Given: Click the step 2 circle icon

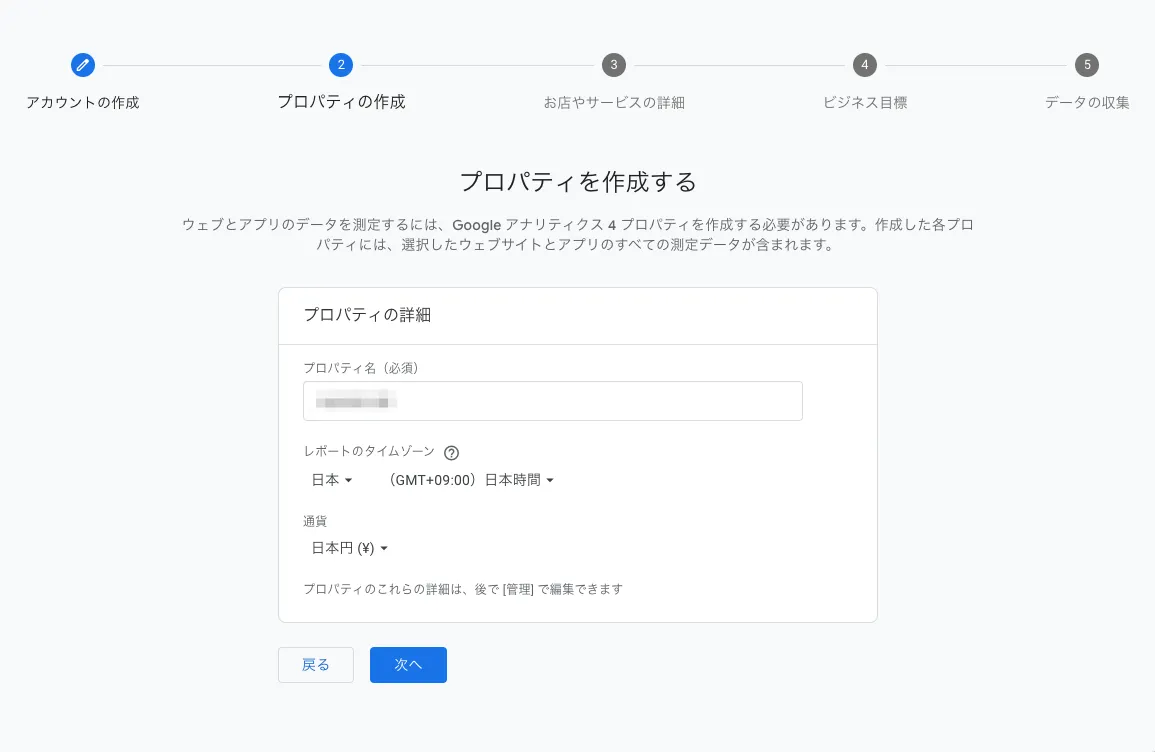Looking at the screenshot, I should click(341, 65).
